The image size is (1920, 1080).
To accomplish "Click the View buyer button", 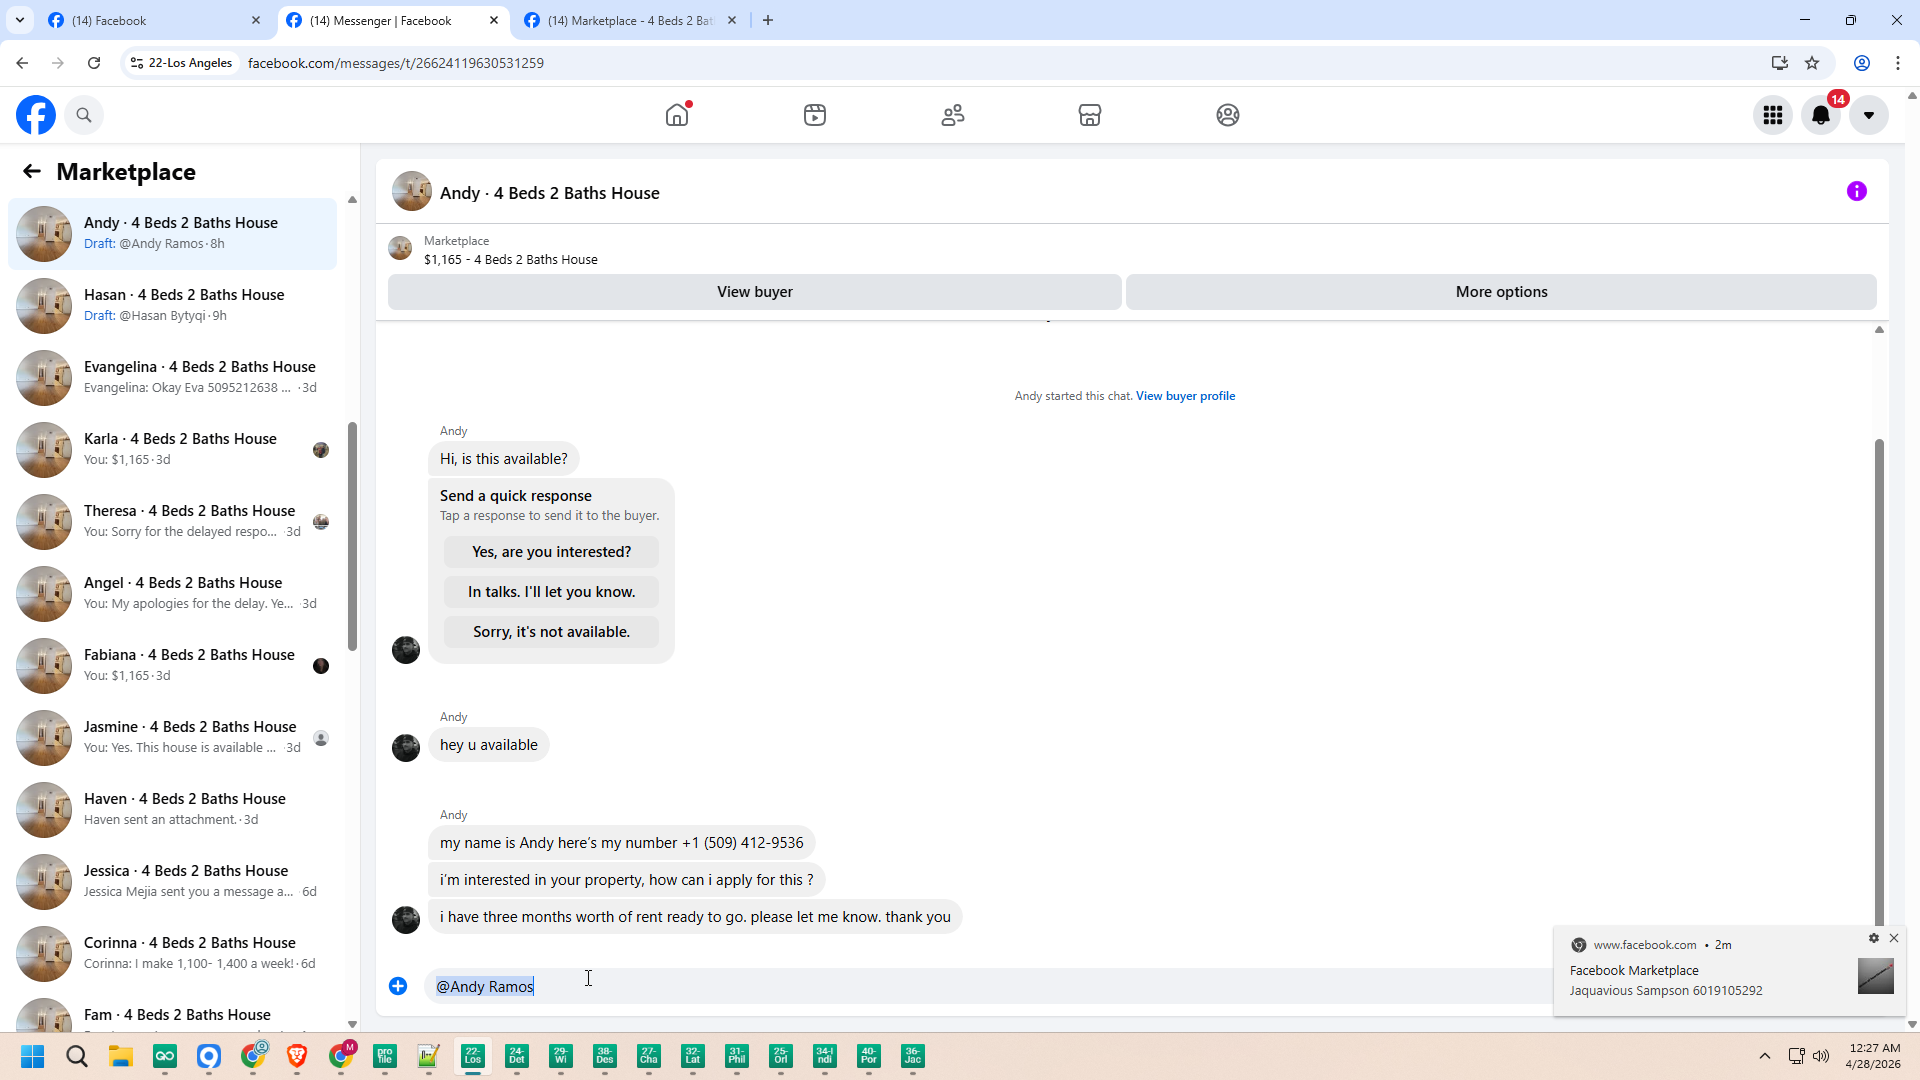I will pyautogui.click(x=755, y=292).
